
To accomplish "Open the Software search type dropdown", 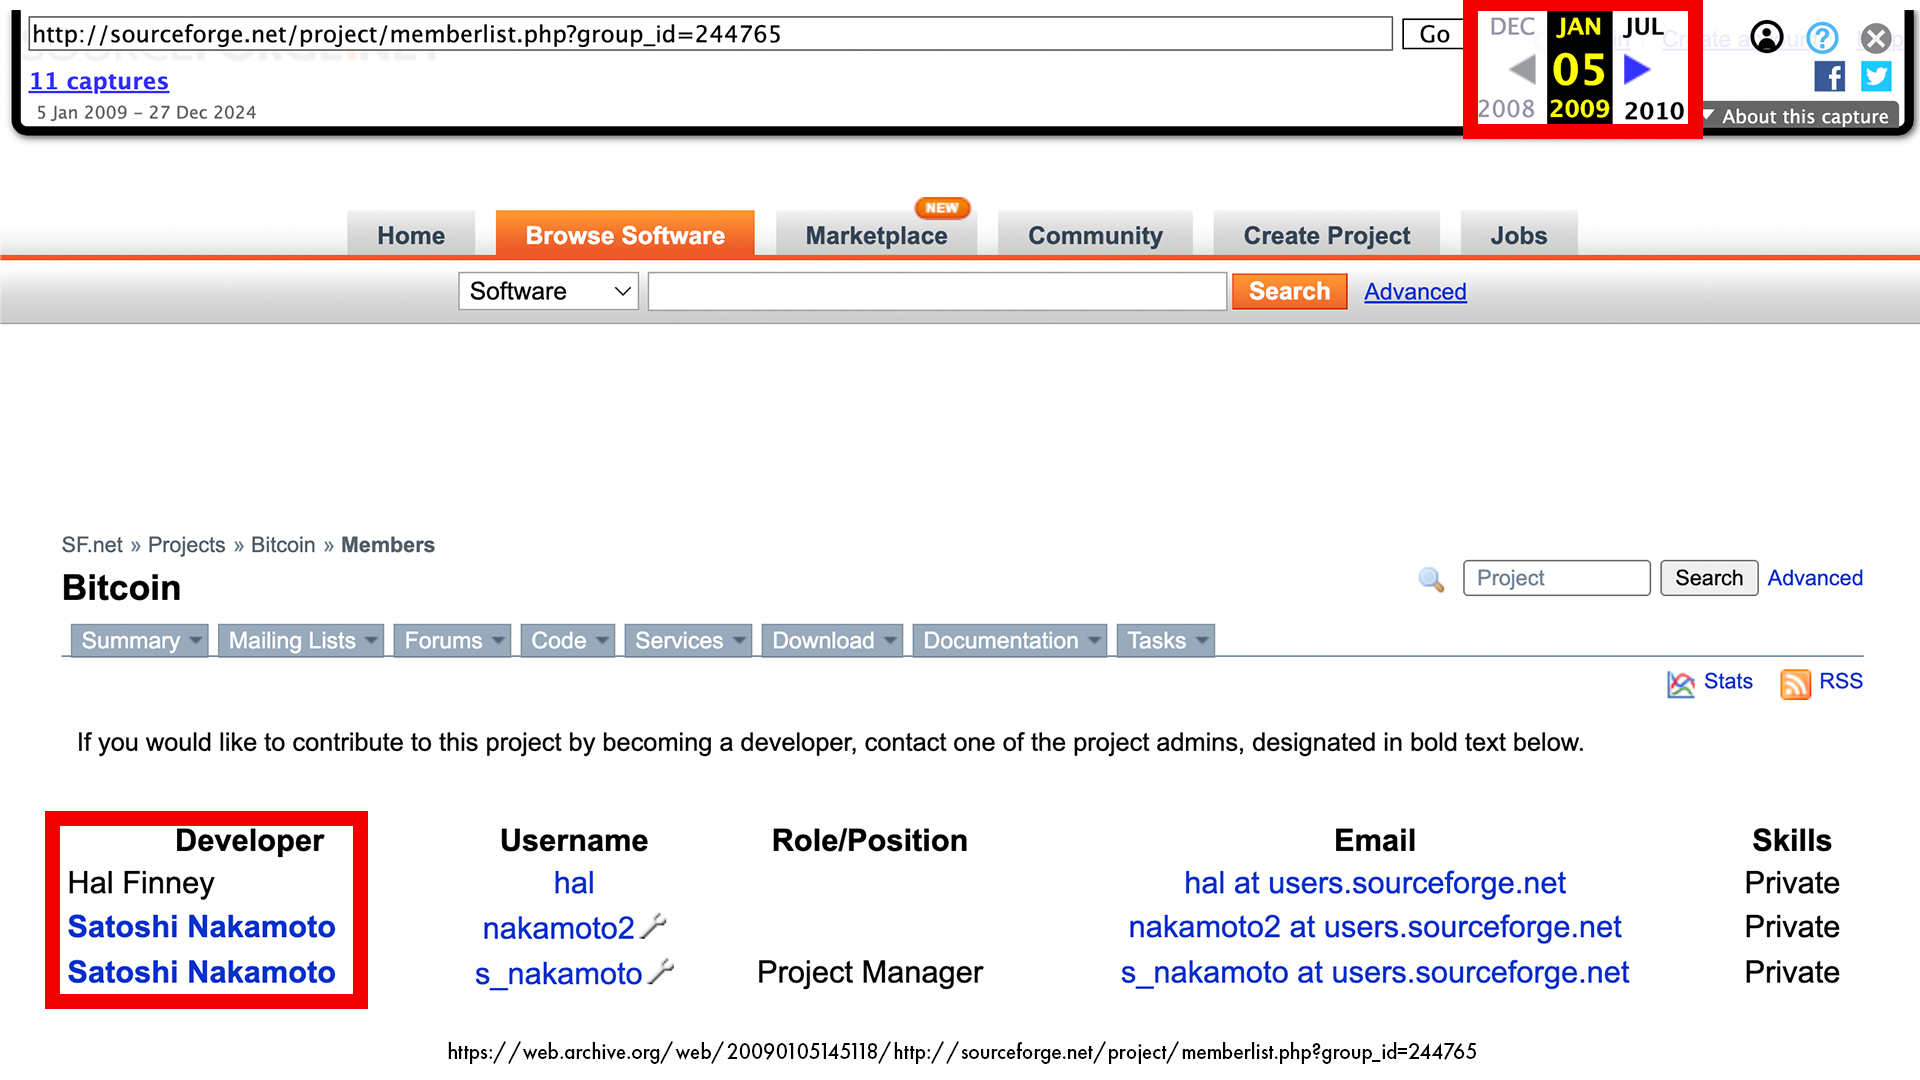I will [548, 292].
